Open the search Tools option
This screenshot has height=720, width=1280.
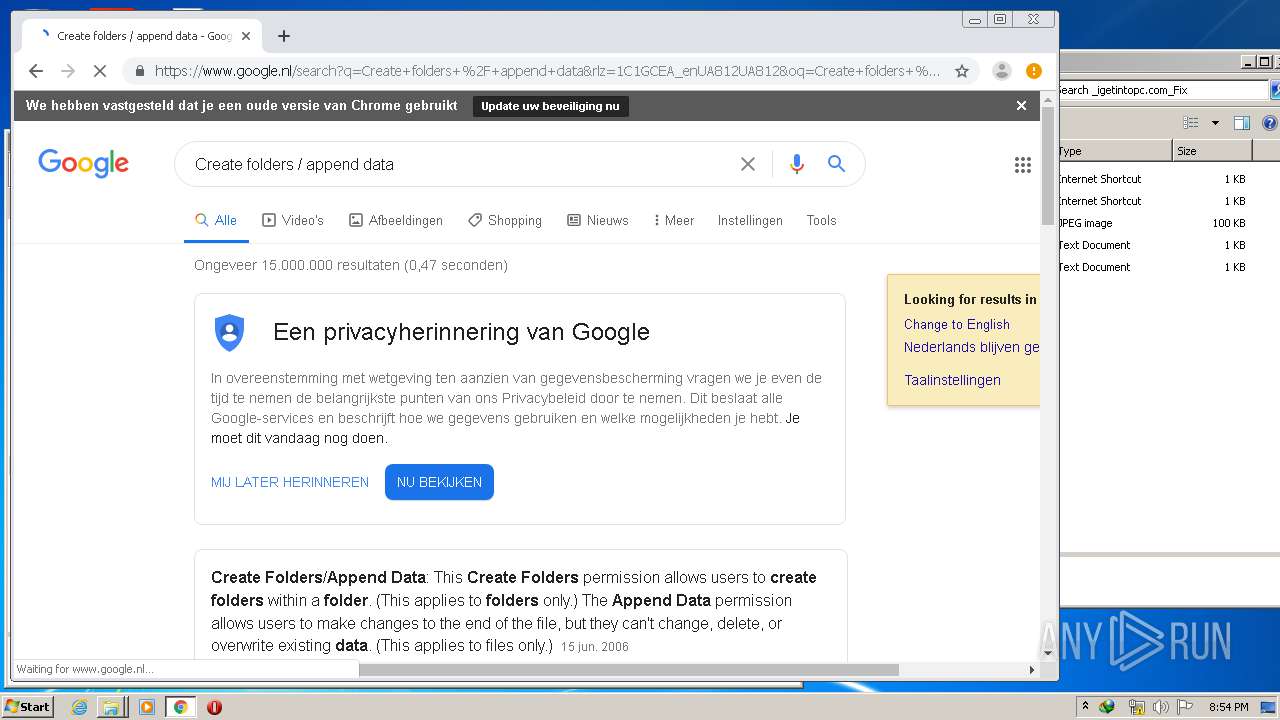point(821,220)
